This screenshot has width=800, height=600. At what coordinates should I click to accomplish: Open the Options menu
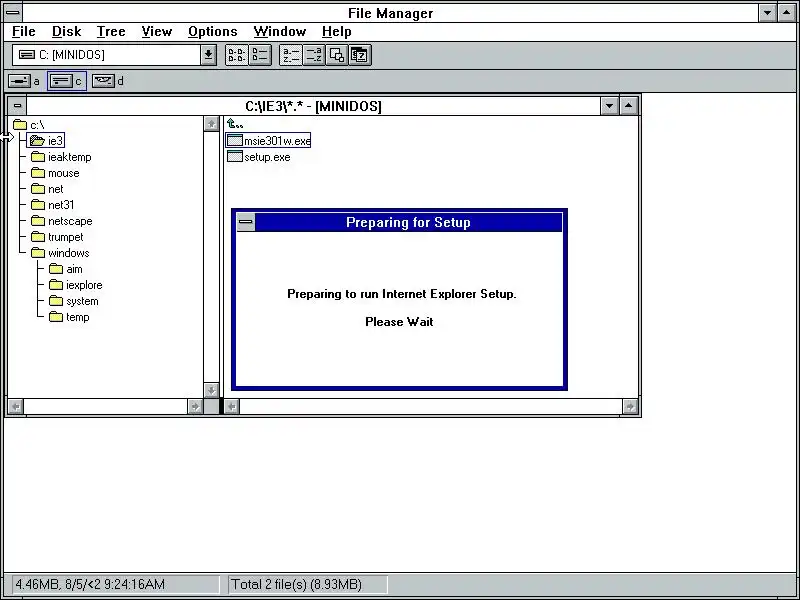click(x=212, y=32)
